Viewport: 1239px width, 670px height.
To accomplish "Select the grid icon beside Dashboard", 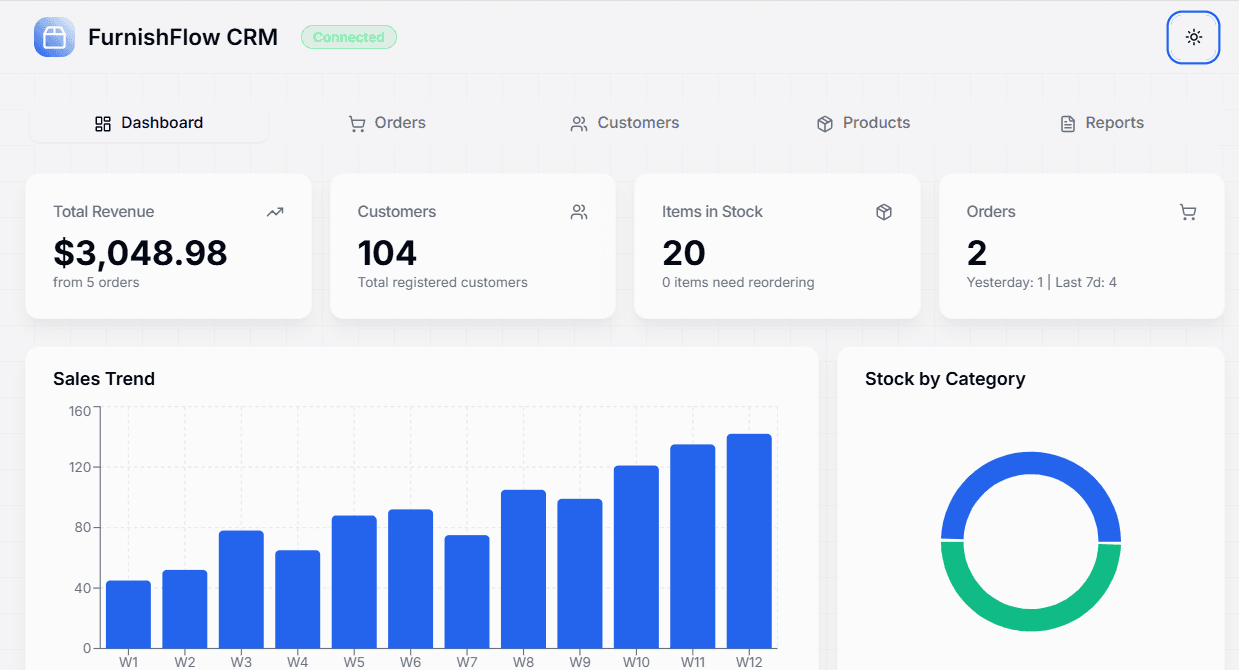I will pos(102,123).
